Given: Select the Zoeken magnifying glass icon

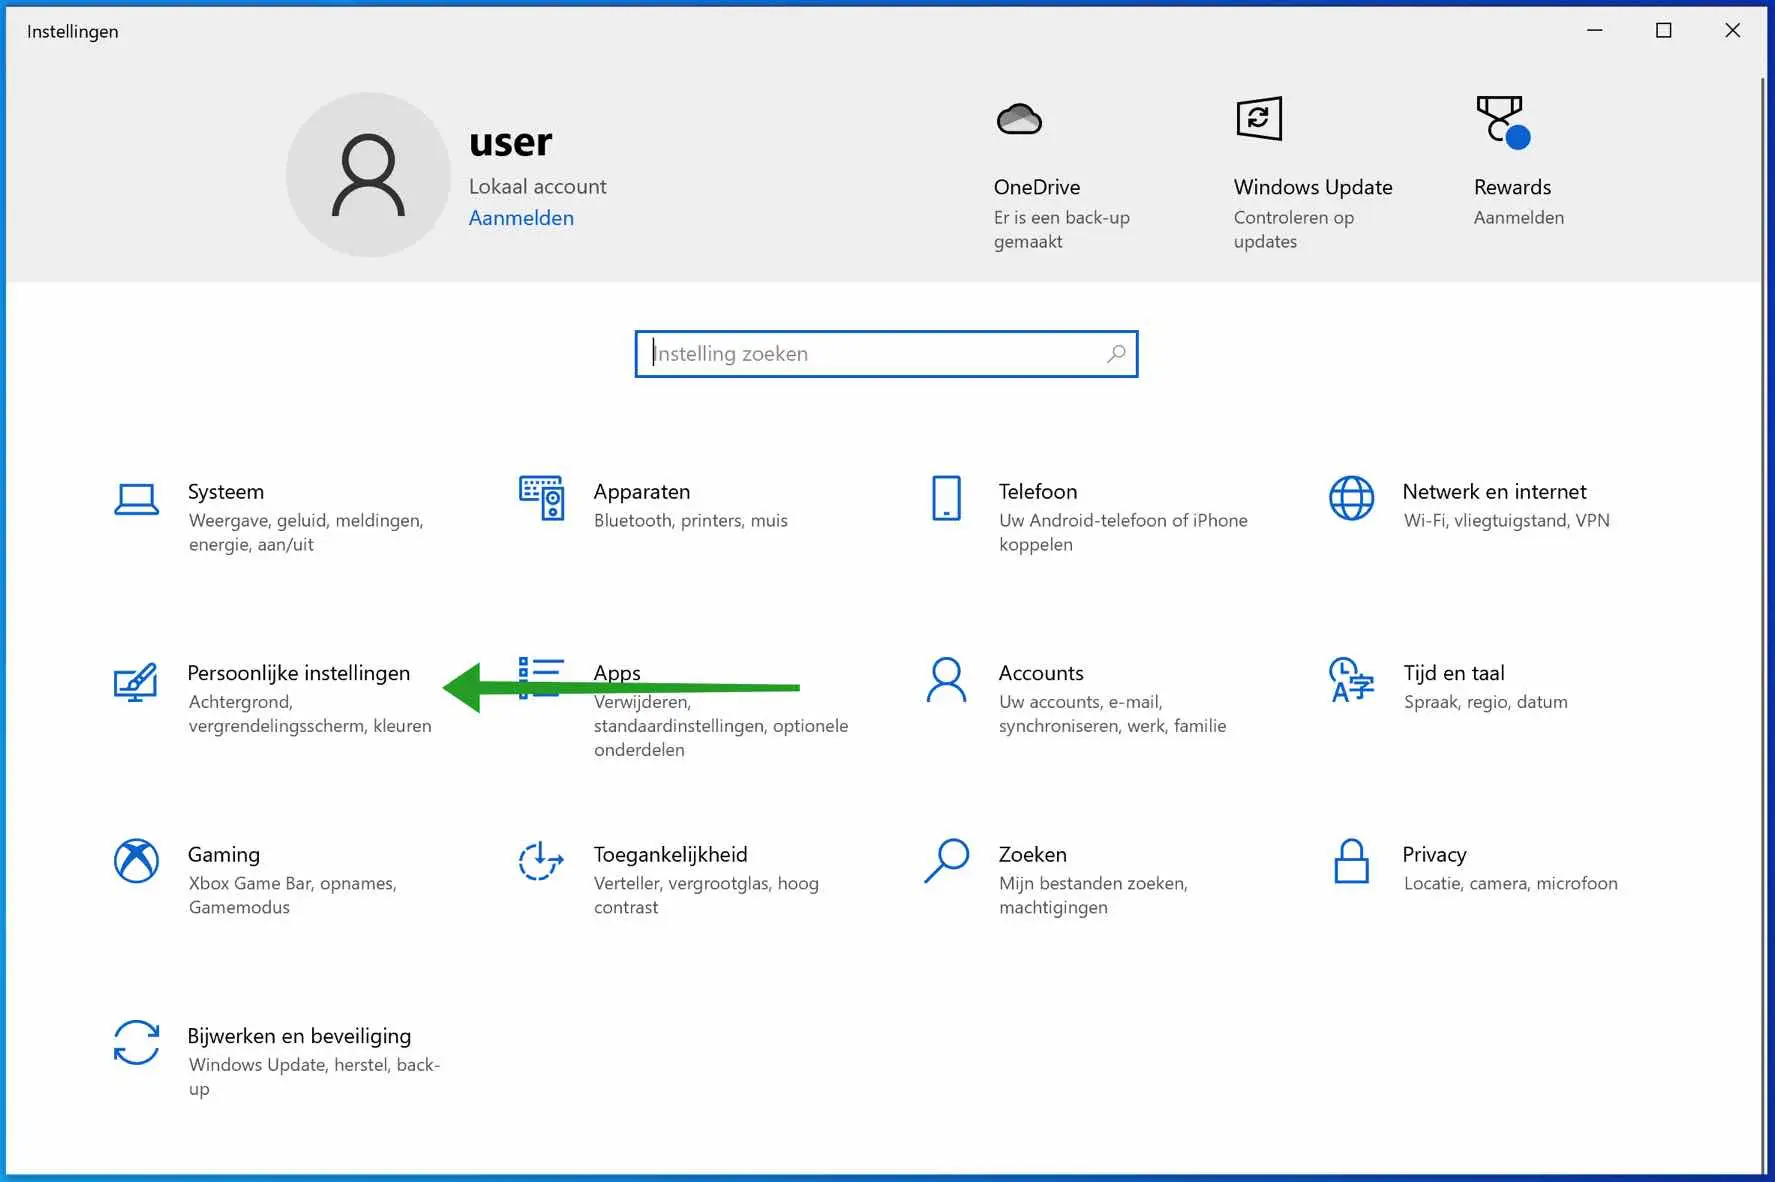Looking at the screenshot, I should 946,861.
